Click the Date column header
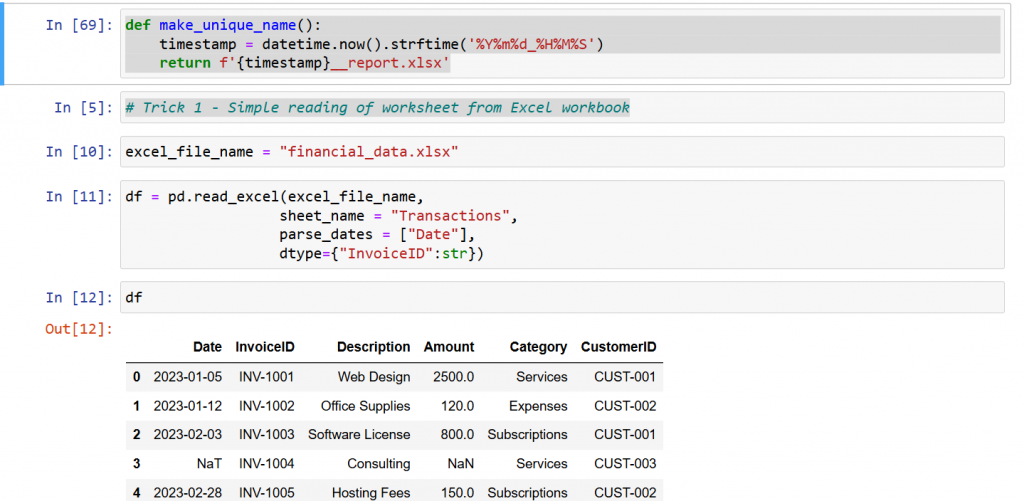Screen dimensions: 1024x501 (x=208, y=347)
